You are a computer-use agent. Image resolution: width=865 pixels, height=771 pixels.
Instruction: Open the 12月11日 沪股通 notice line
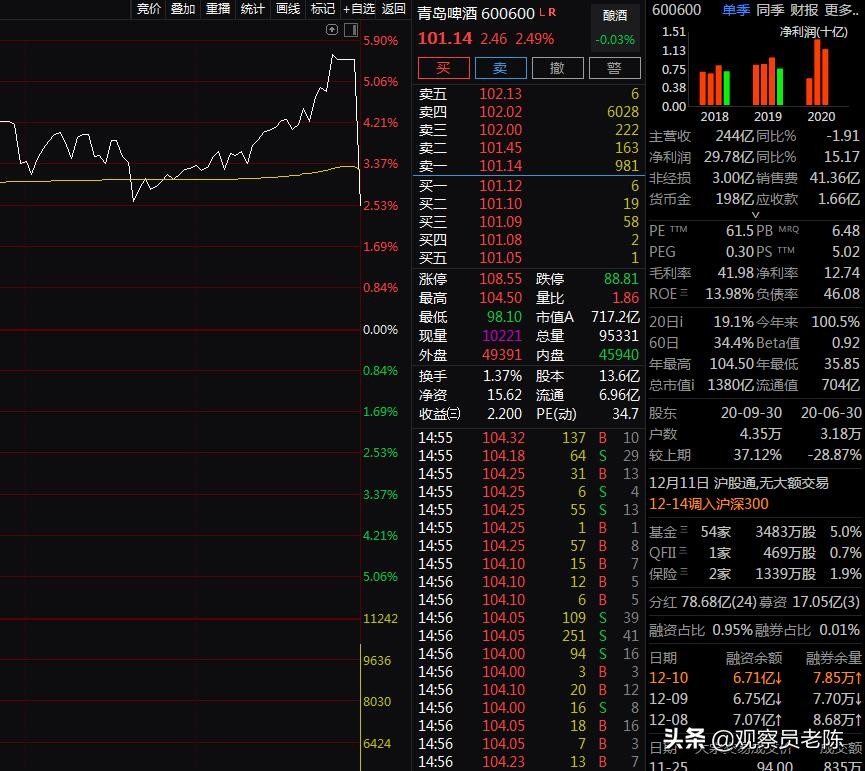[739, 483]
